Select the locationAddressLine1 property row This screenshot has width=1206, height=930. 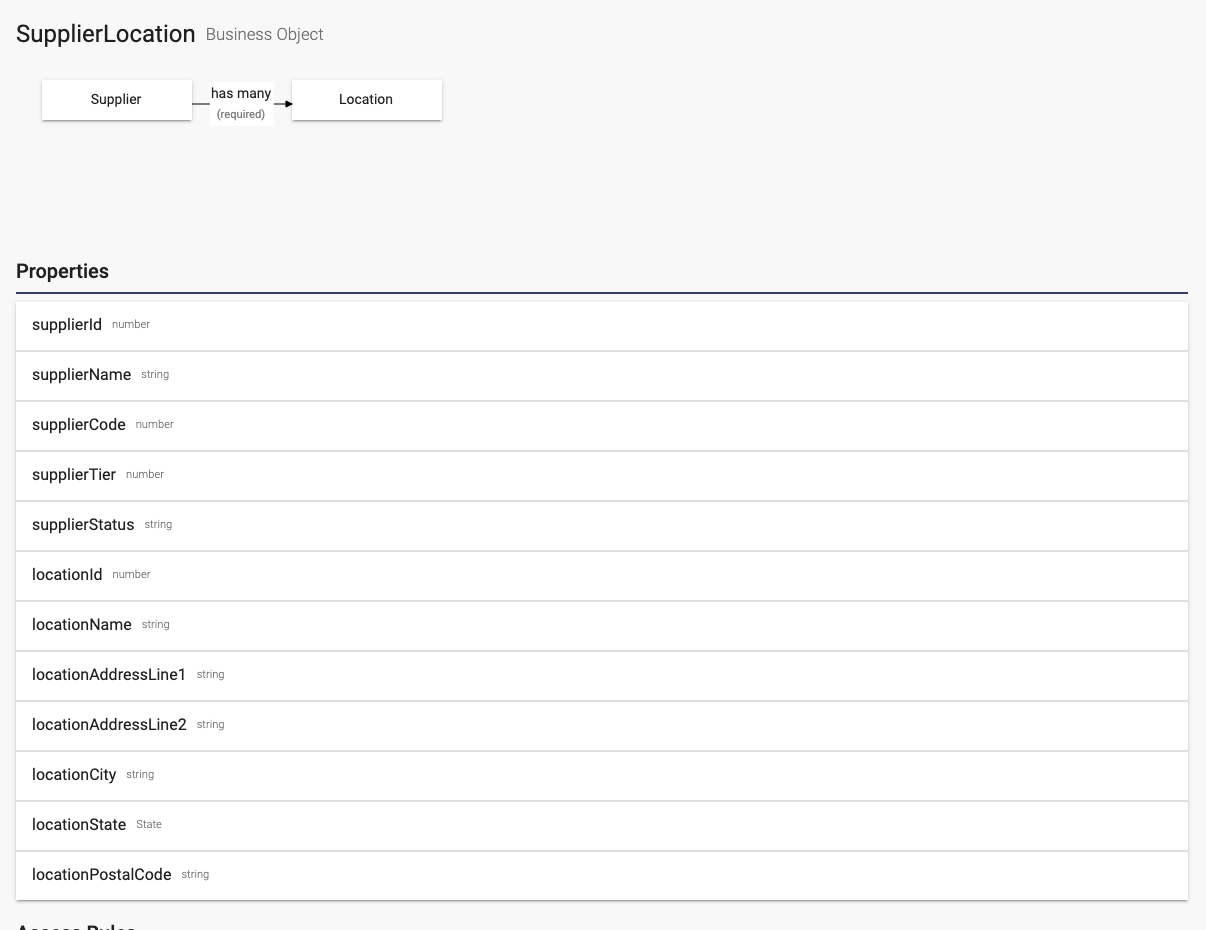[602, 676]
